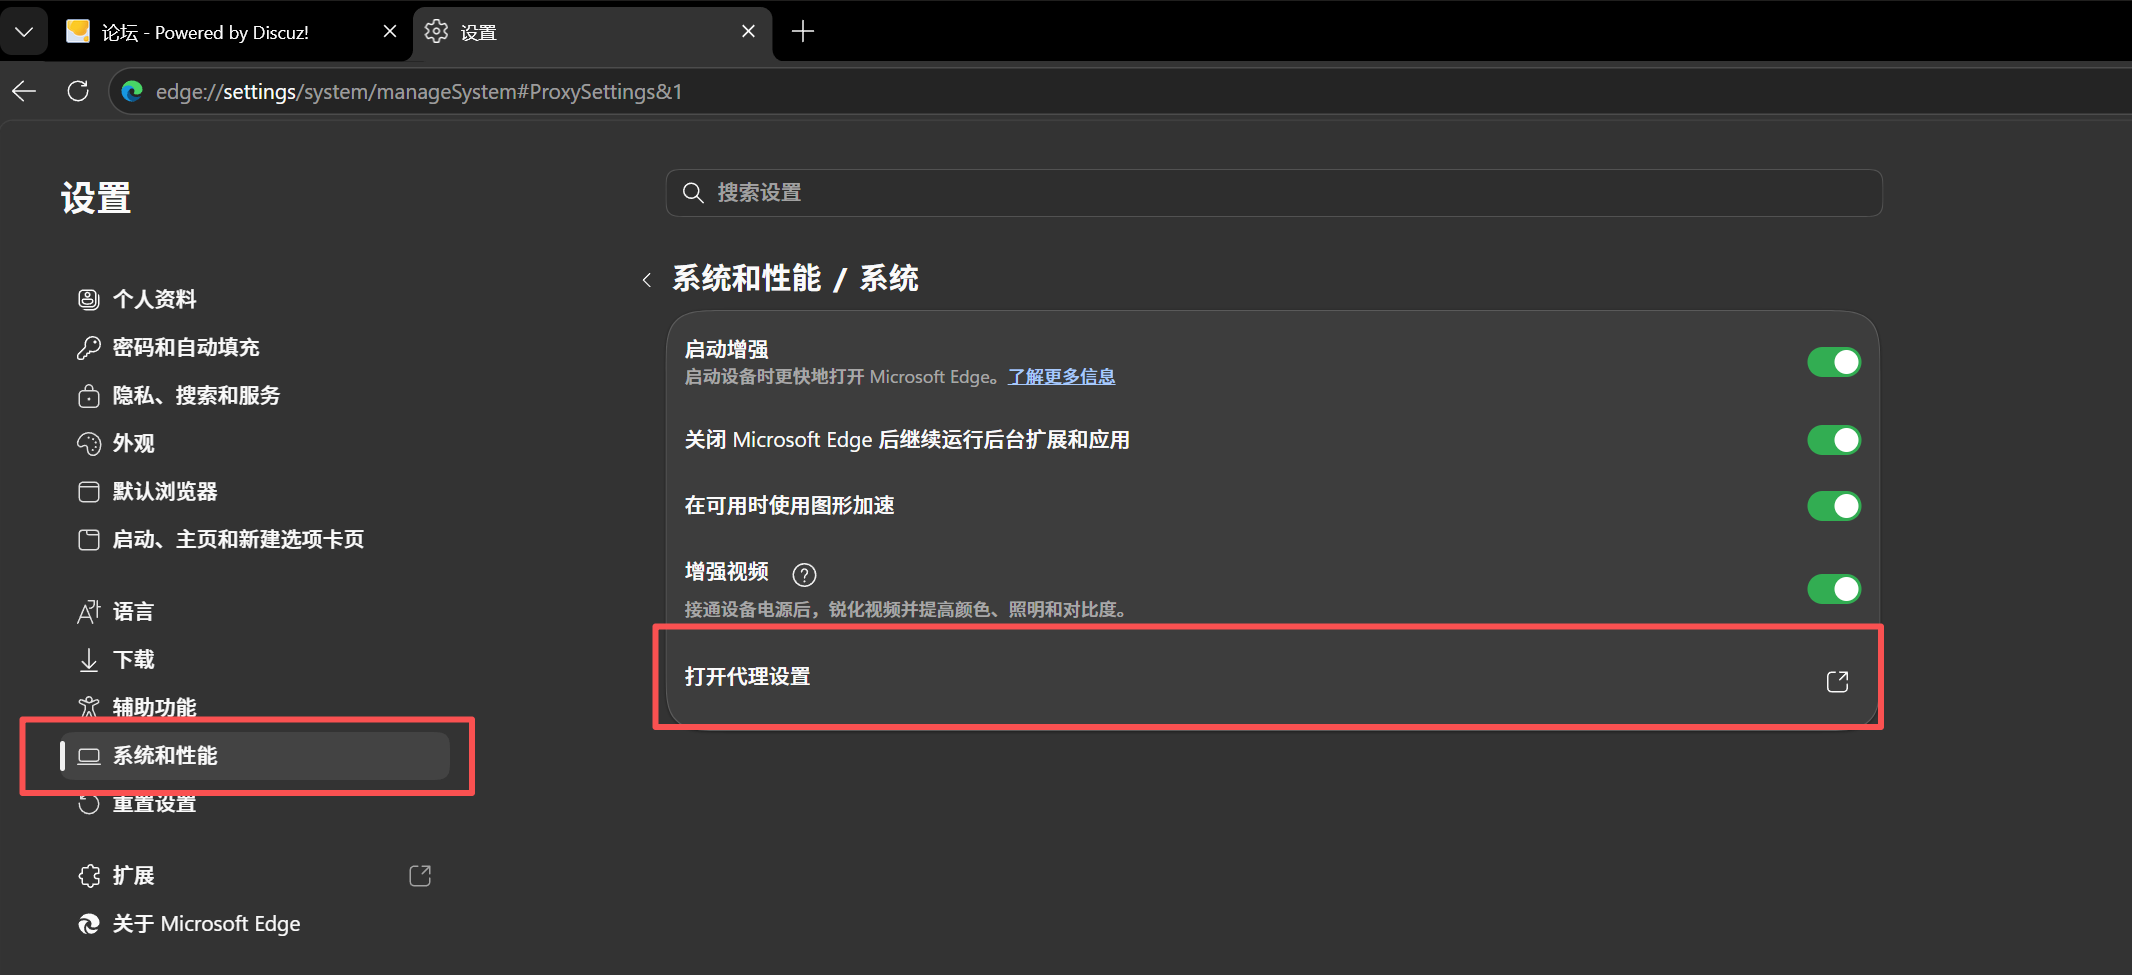Open a new tab with plus button
This screenshot has height=975, width=2132.
802,32
